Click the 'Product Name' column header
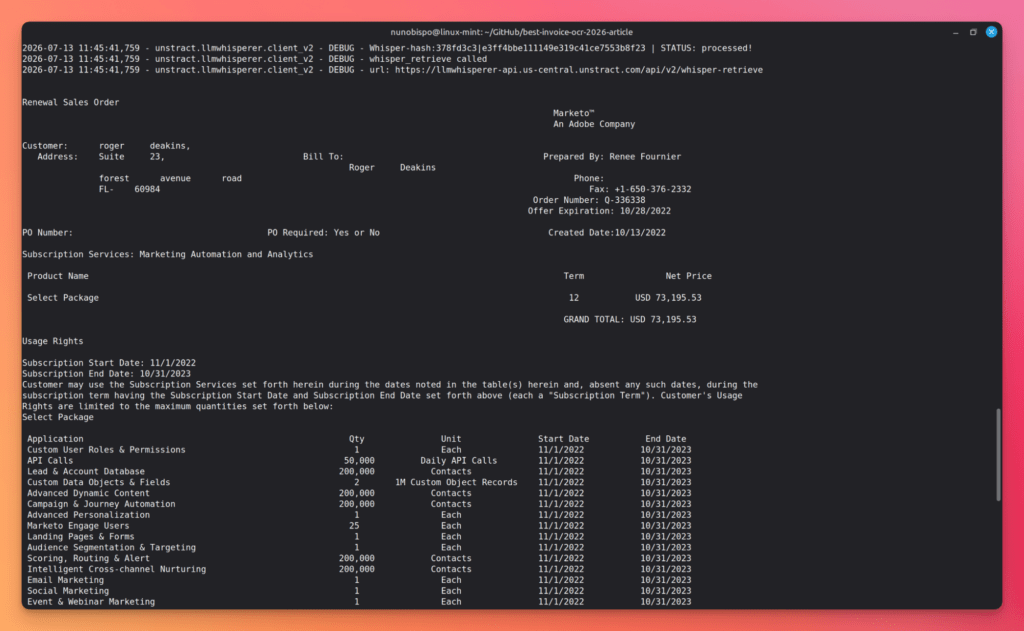This screenshot has width=1024, height=631. (57, 276)
